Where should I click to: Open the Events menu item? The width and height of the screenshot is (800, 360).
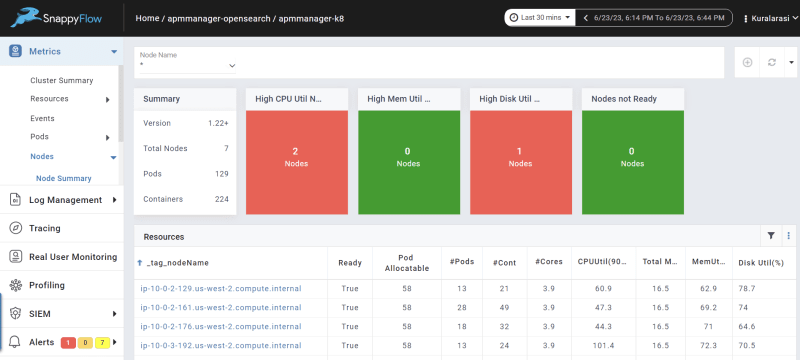42,118
